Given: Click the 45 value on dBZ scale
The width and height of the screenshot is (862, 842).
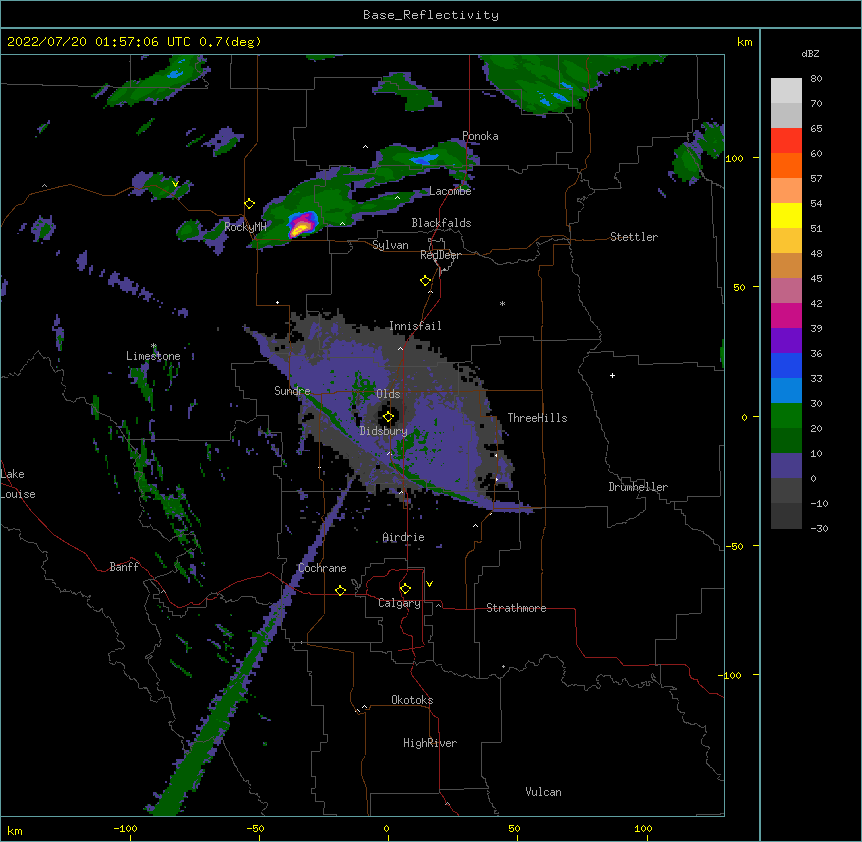Looking at the screenshot, I should tap(816, 279).
